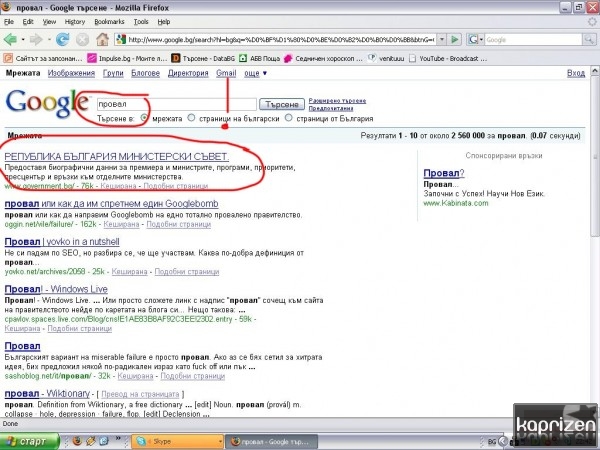Open the Tools menu

(141, 22)
